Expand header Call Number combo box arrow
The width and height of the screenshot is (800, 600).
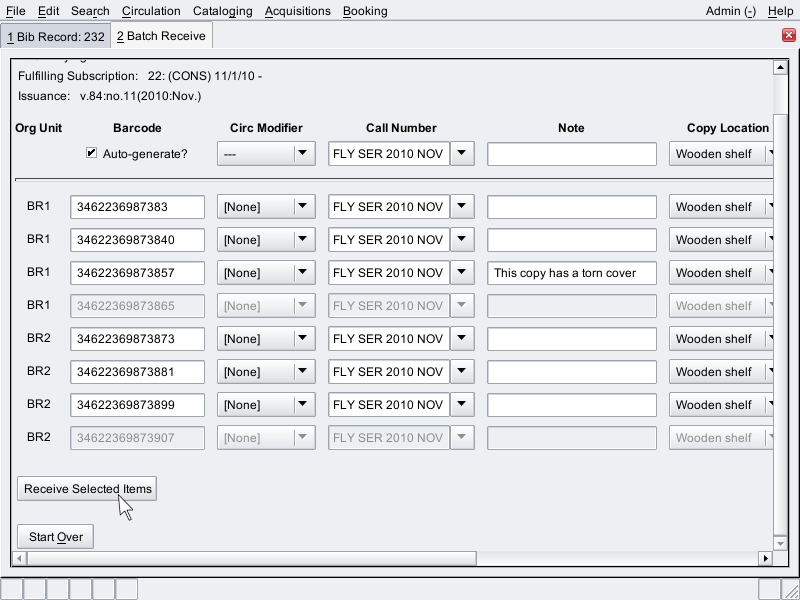(x=462, y=154)
